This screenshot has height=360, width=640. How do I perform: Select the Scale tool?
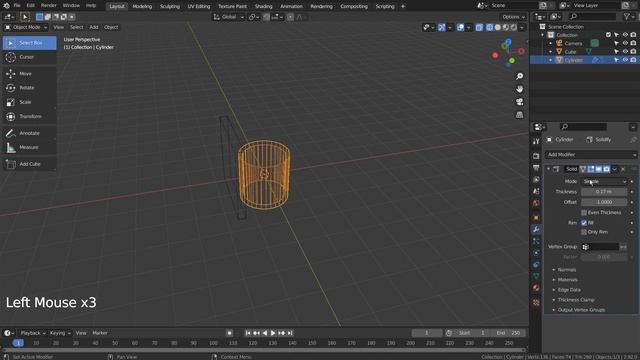29,102
